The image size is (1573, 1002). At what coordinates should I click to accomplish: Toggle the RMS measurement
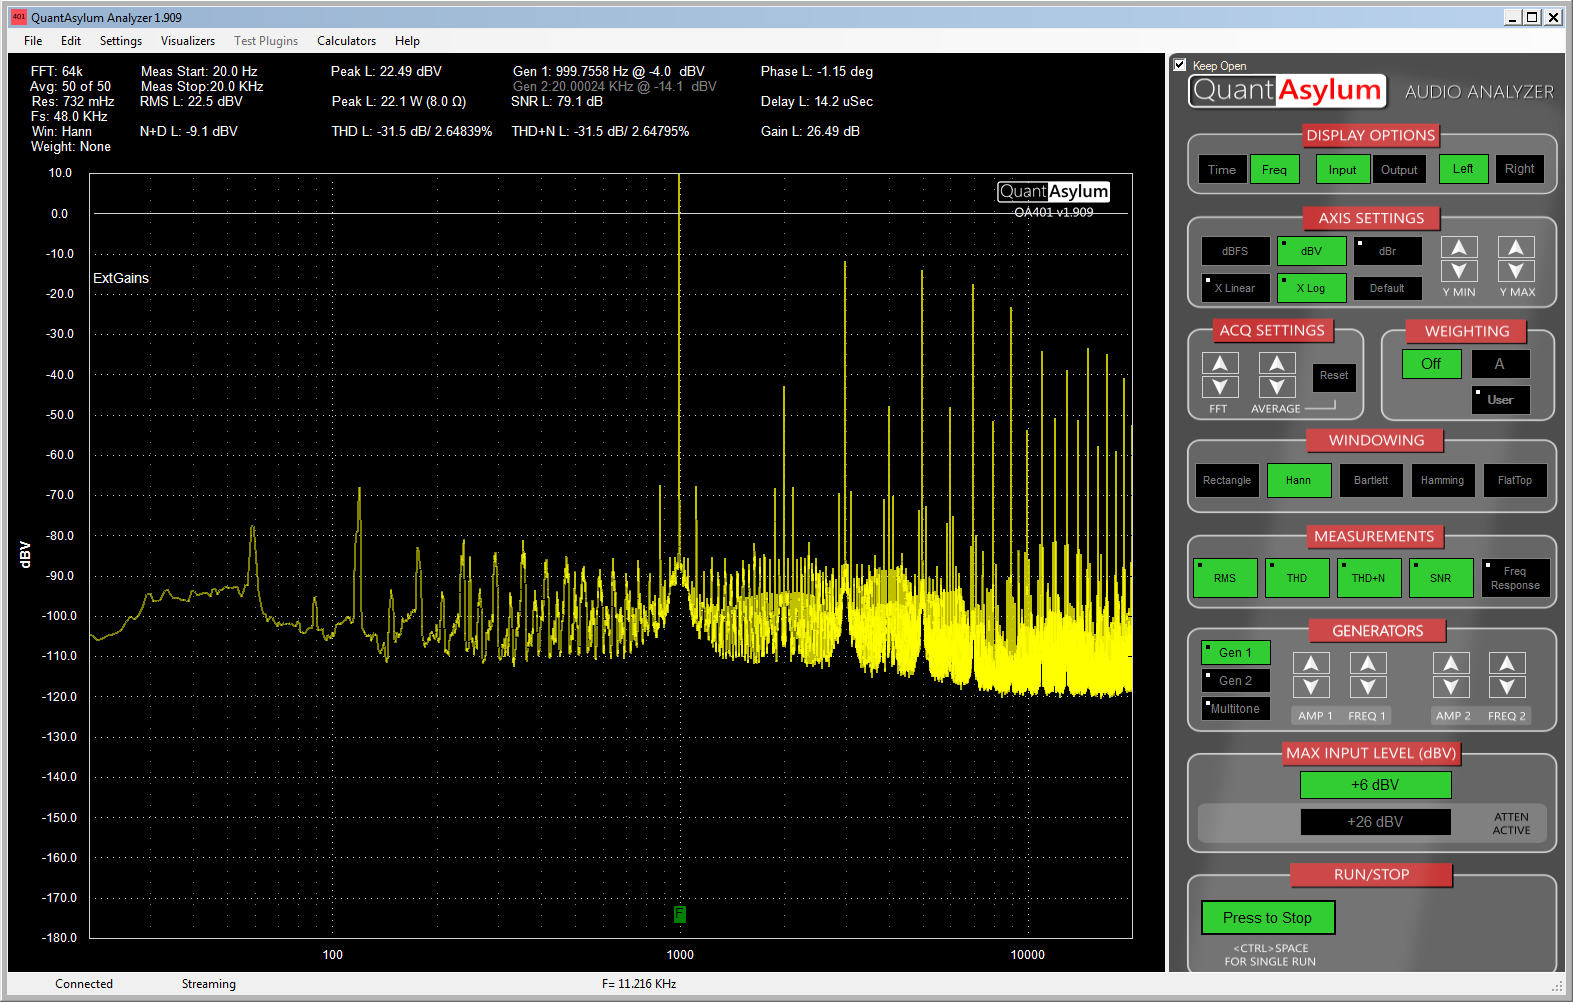[1225, 578]
